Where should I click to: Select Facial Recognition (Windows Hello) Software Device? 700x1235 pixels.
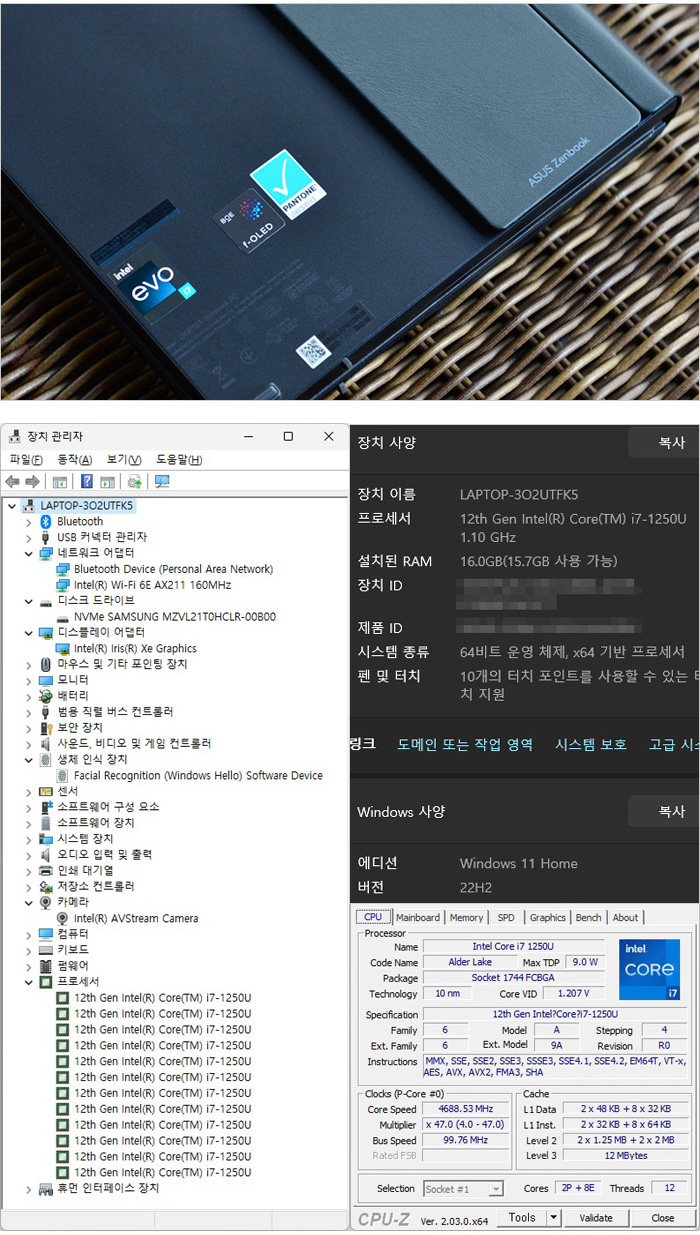(x=198, y=775)
